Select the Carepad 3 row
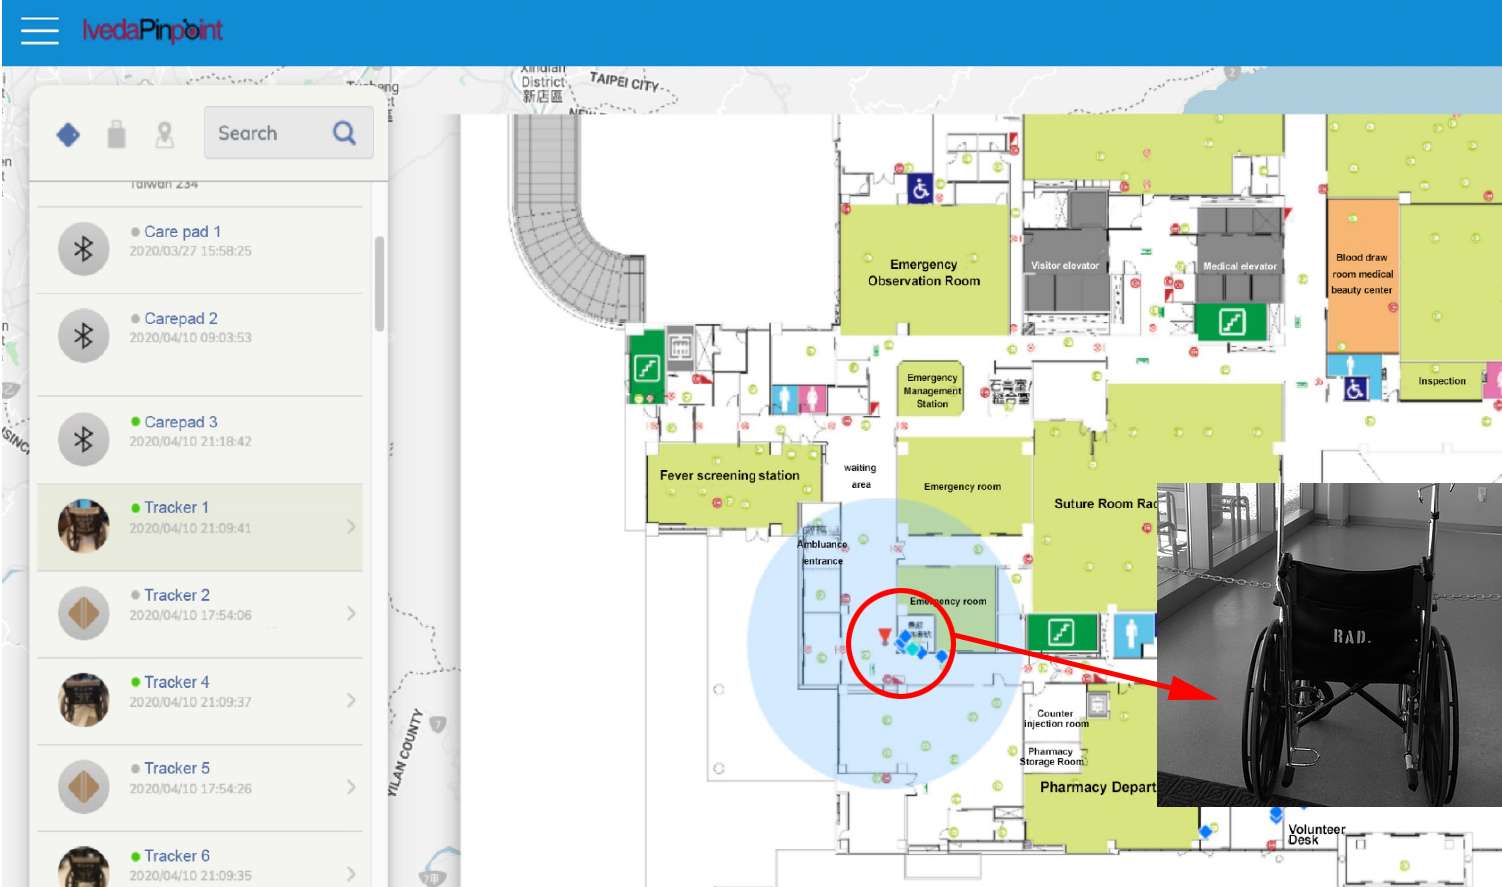The height and width of the screenshot is (887, 1502). pos(200,440)
